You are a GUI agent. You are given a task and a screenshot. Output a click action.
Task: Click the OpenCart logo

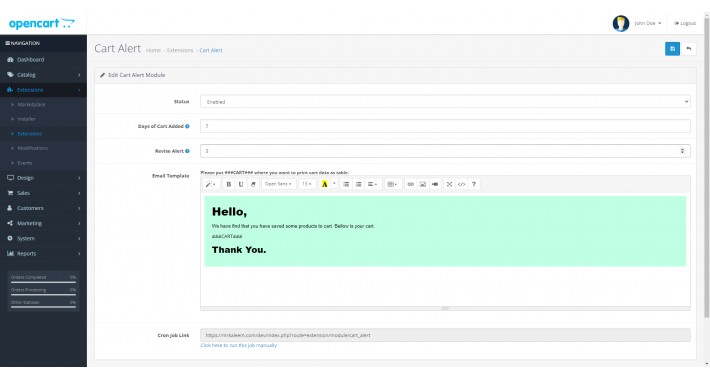(x=42, y=23)
